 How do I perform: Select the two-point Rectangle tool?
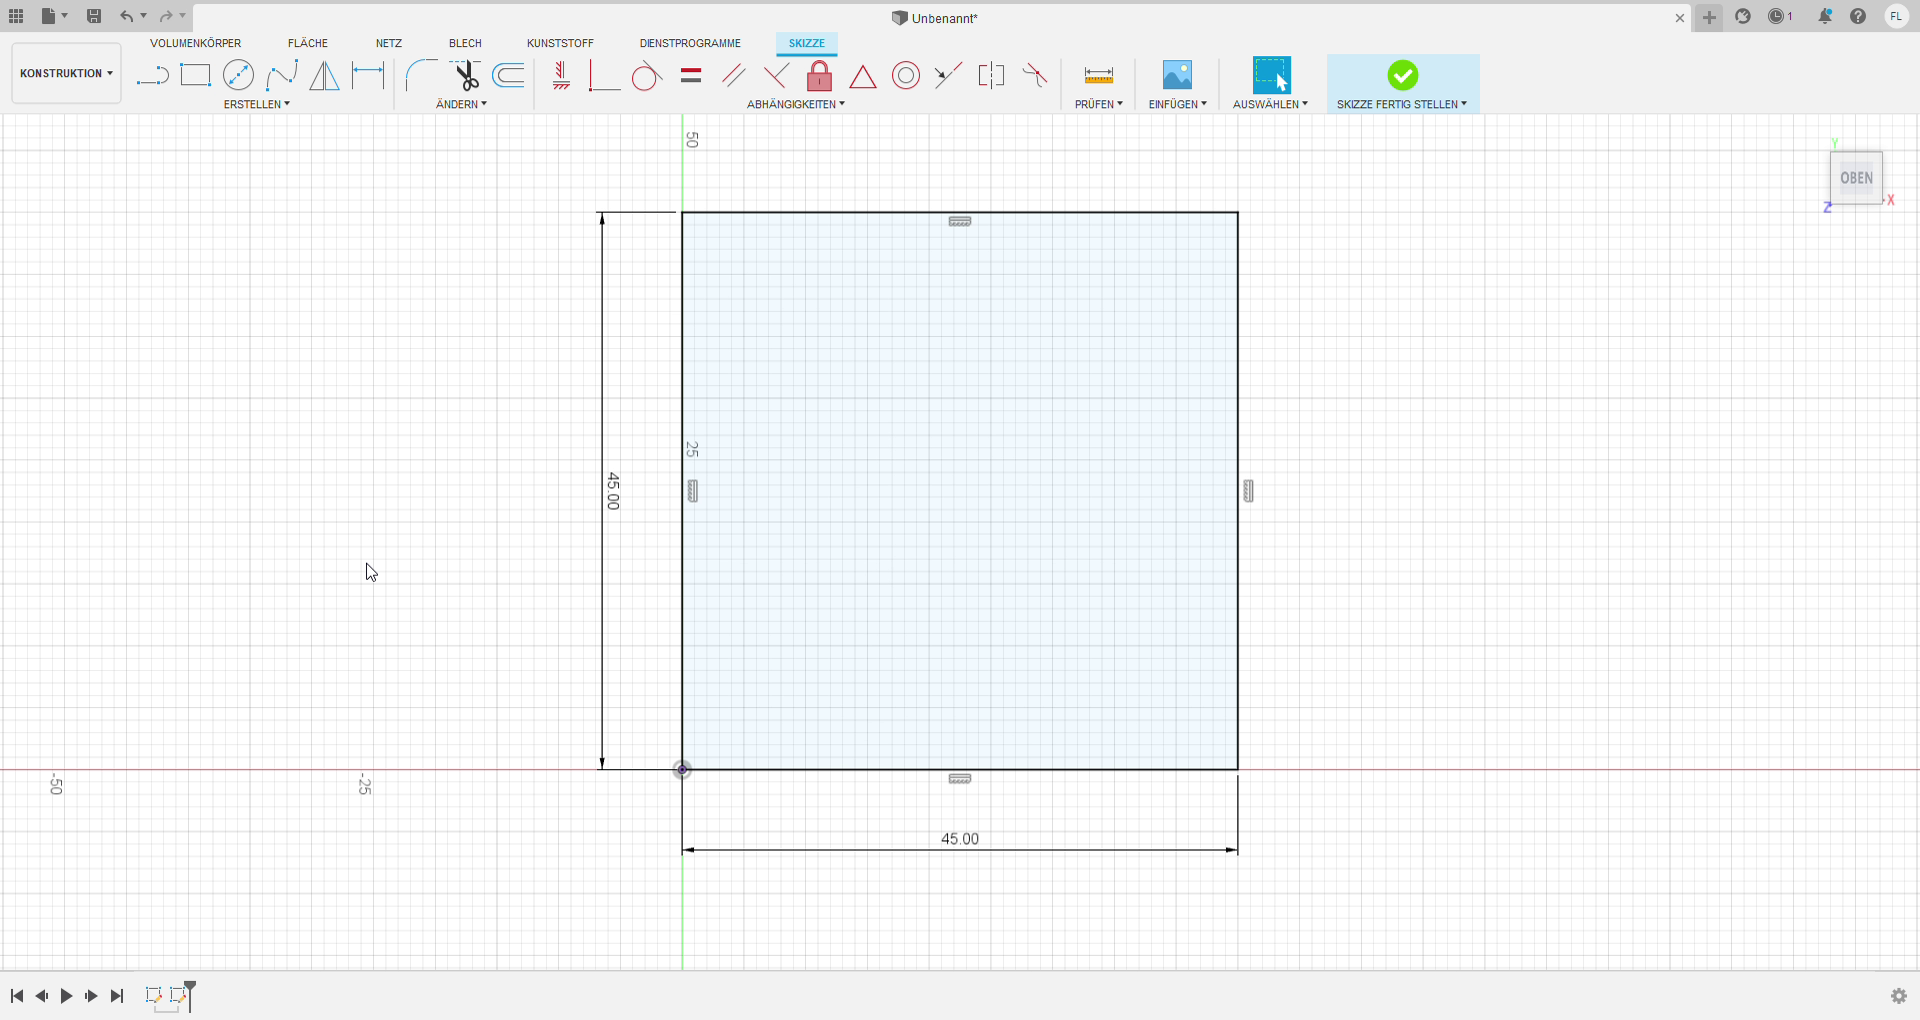pyautogui.click(x=195, y=76)
